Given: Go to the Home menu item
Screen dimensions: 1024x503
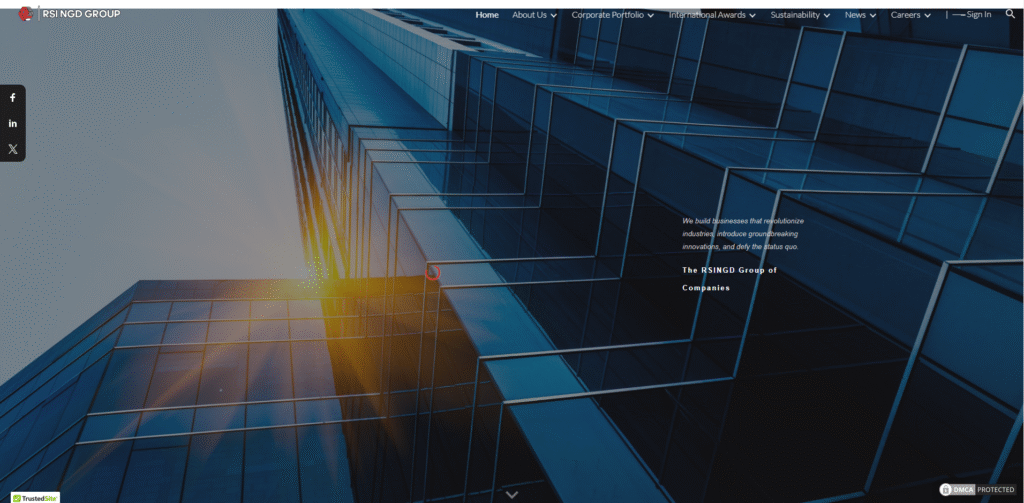Looking at the screenshot, I should point(487,15).
